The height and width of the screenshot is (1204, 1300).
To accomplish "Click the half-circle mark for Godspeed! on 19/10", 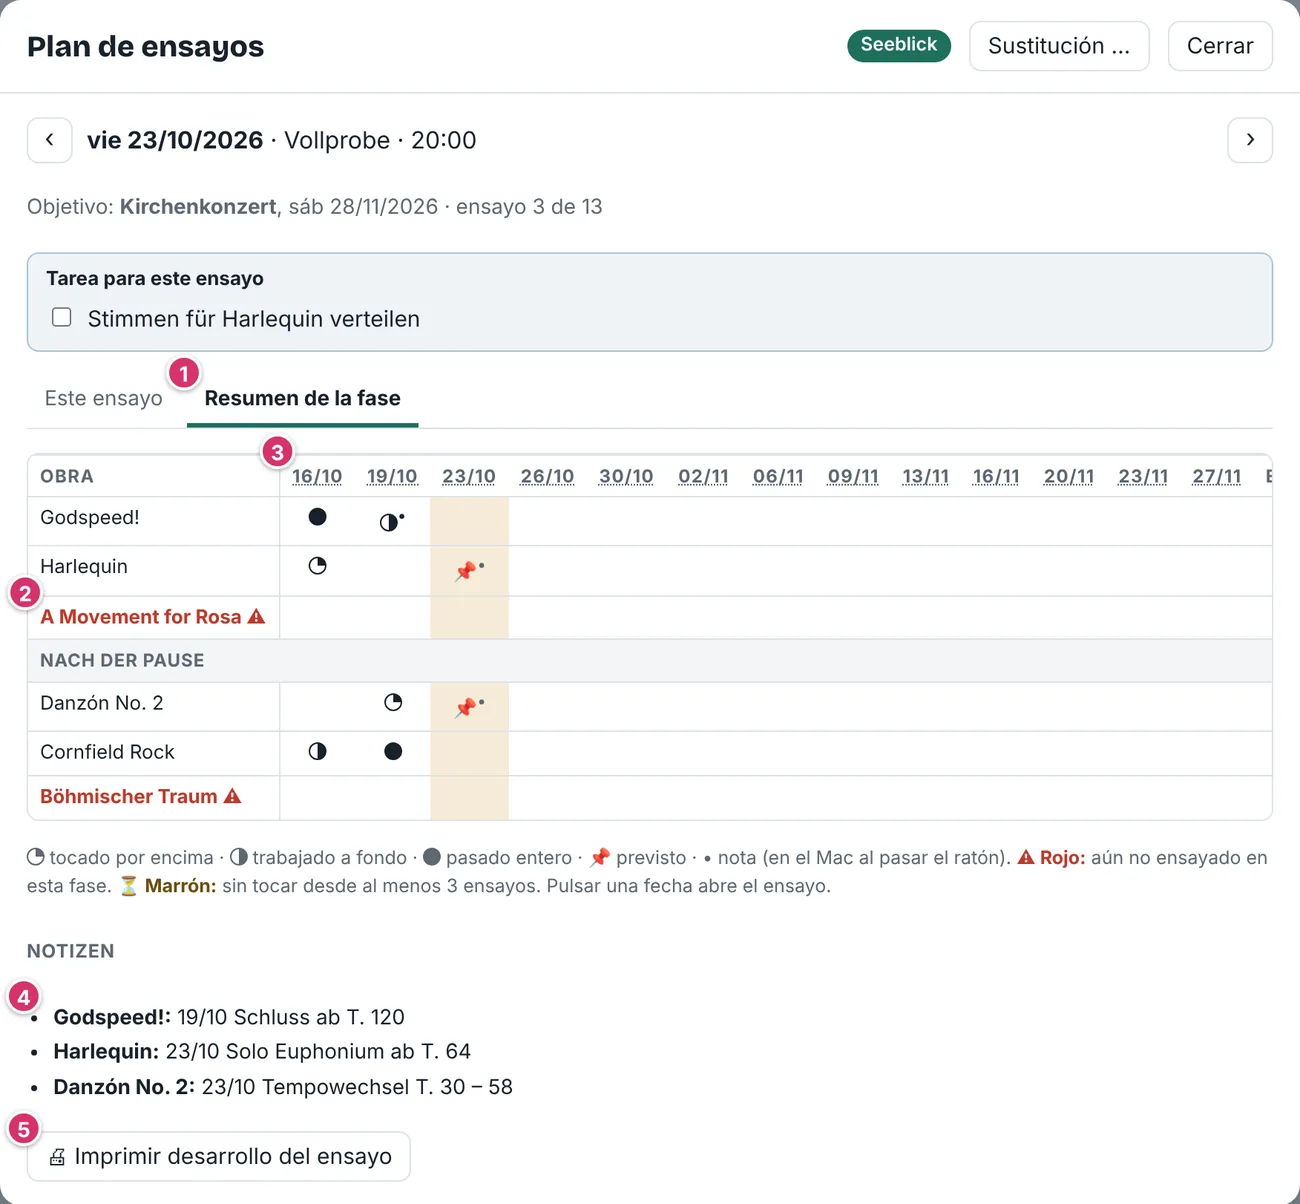I will (389, 522).
